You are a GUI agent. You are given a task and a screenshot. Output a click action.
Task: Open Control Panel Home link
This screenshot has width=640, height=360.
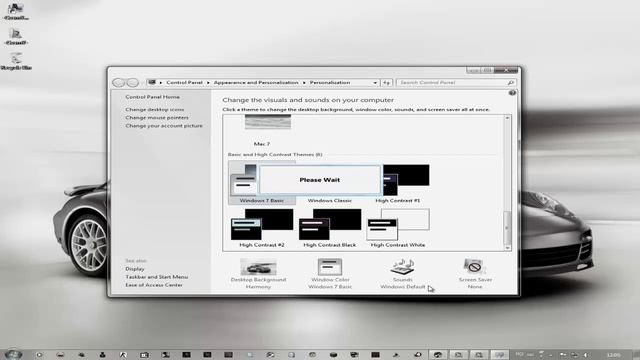(153, 97)
